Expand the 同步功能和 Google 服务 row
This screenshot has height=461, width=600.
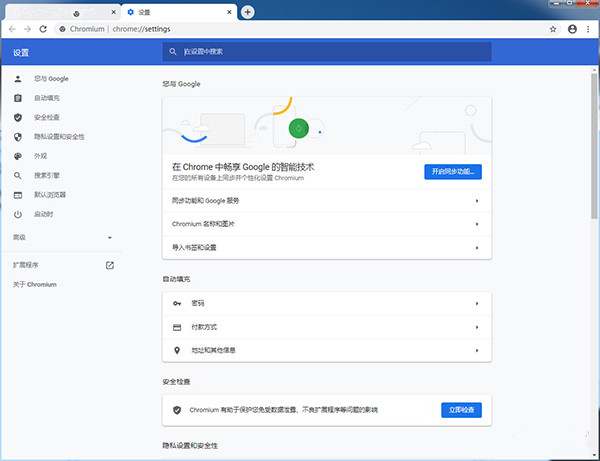[327, 201]
